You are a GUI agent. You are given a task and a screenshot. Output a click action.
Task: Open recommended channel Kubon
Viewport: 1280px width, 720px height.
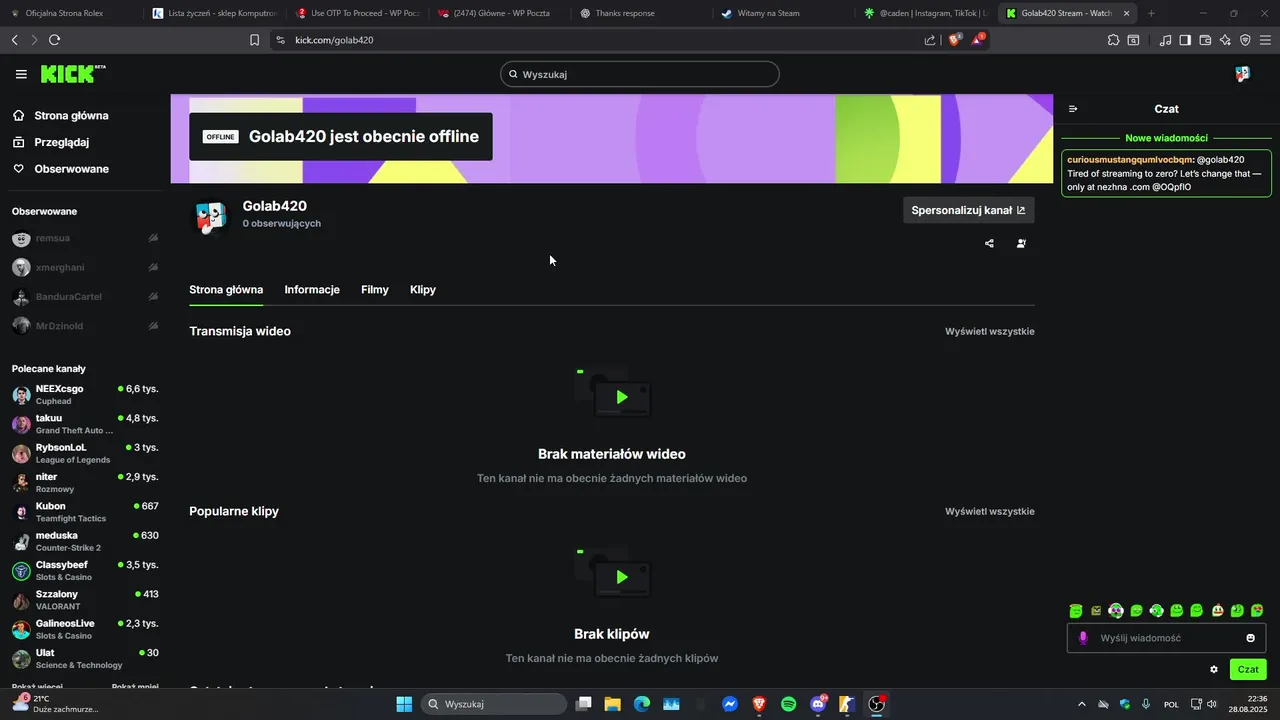[x=85, y=512]
